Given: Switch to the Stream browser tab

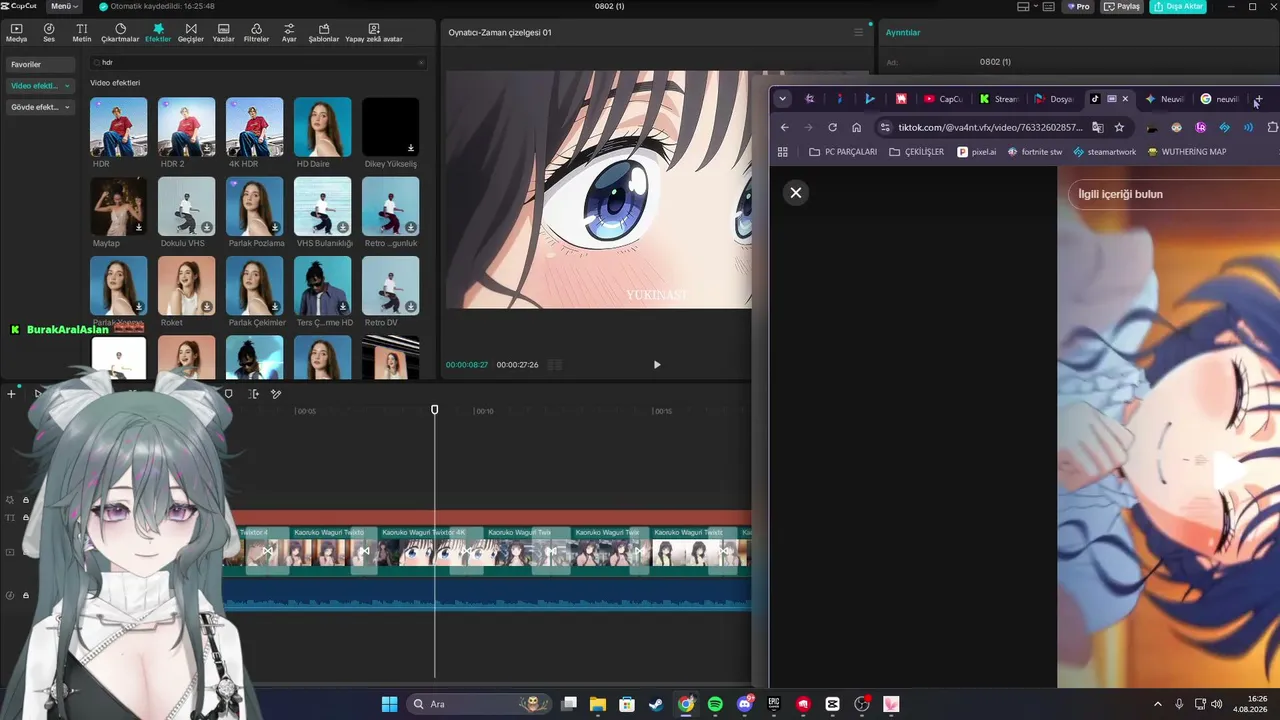Looking at the screenshot, I should tap(998, 99).
